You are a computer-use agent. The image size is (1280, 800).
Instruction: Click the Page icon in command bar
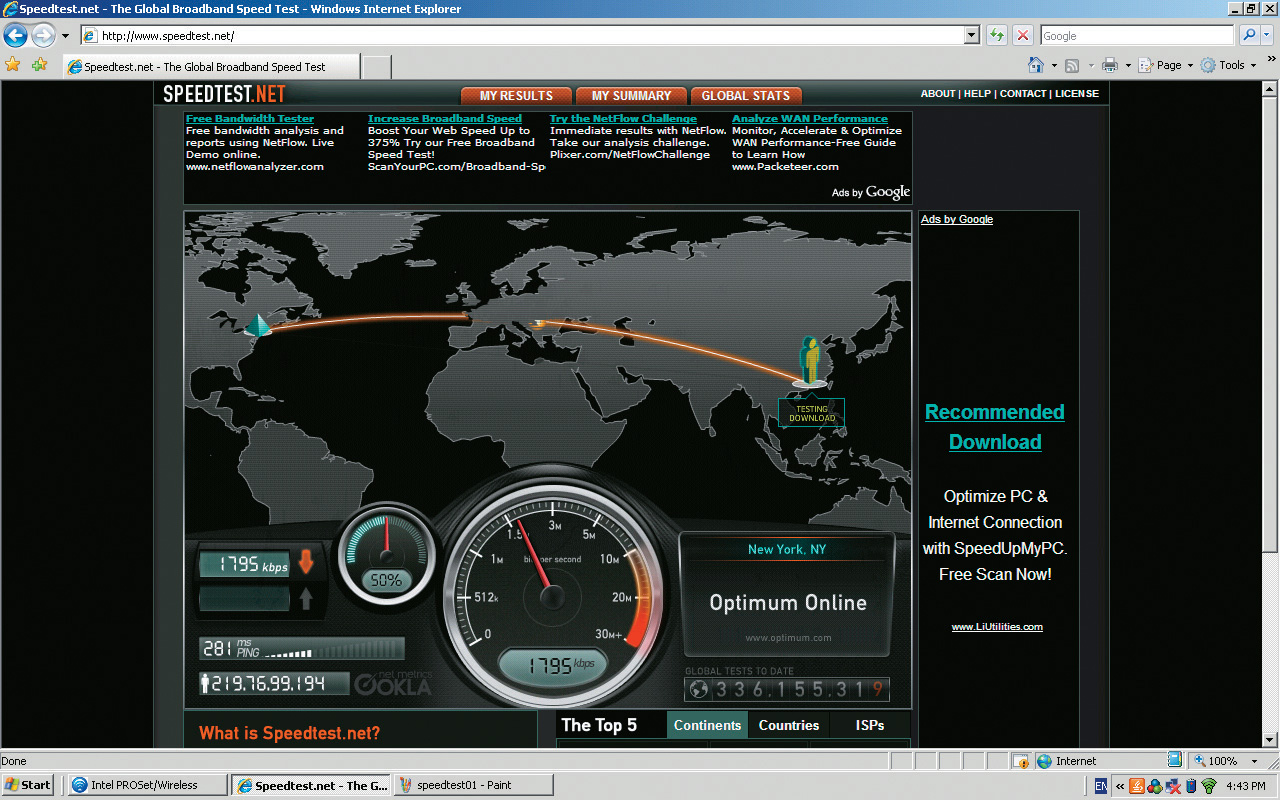(x=1146, y=65)
